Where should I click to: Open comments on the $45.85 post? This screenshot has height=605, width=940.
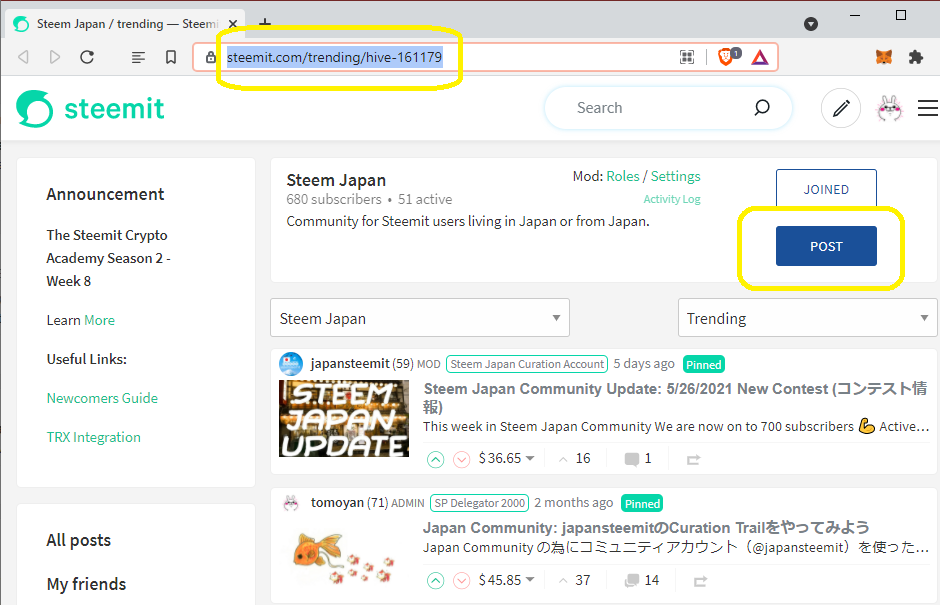pyautogui.click(x=641, y=580)
